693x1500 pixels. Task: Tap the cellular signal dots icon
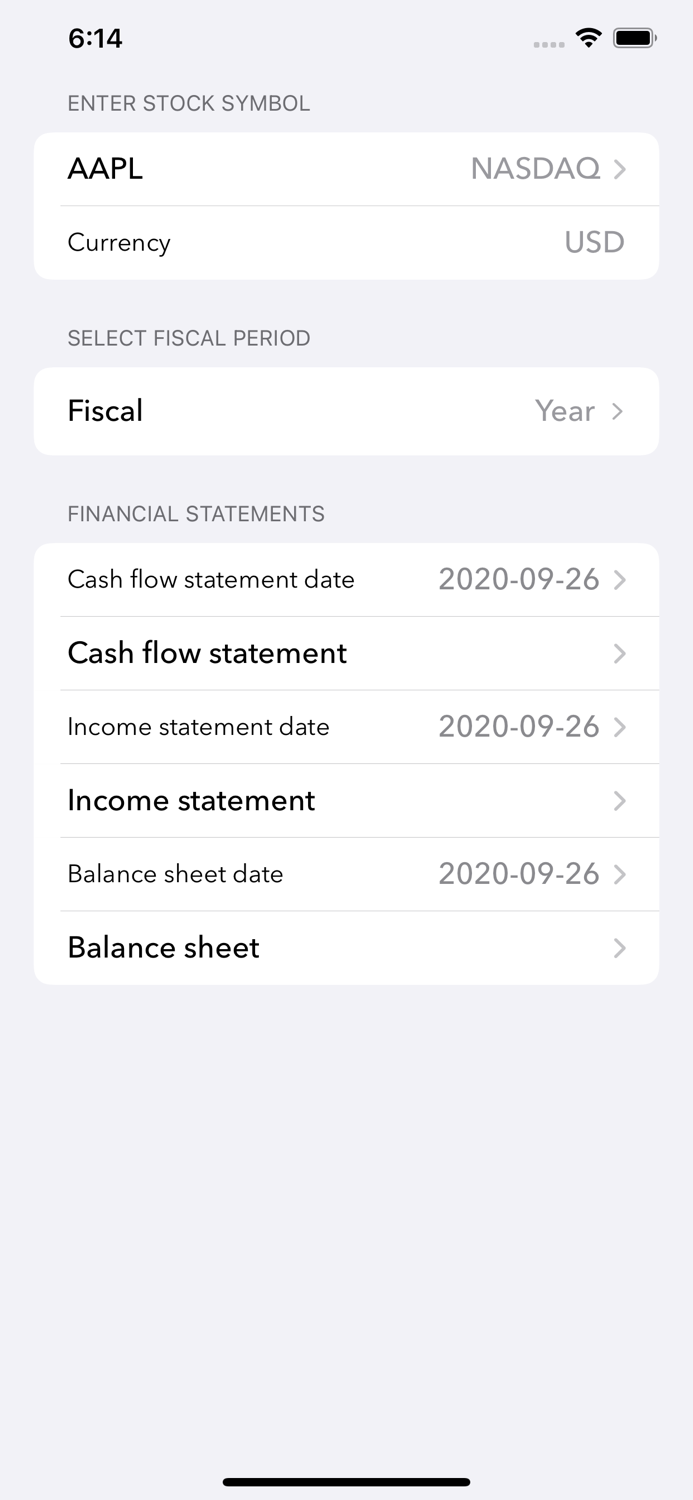pyautogui.click(x=548, y=42)
